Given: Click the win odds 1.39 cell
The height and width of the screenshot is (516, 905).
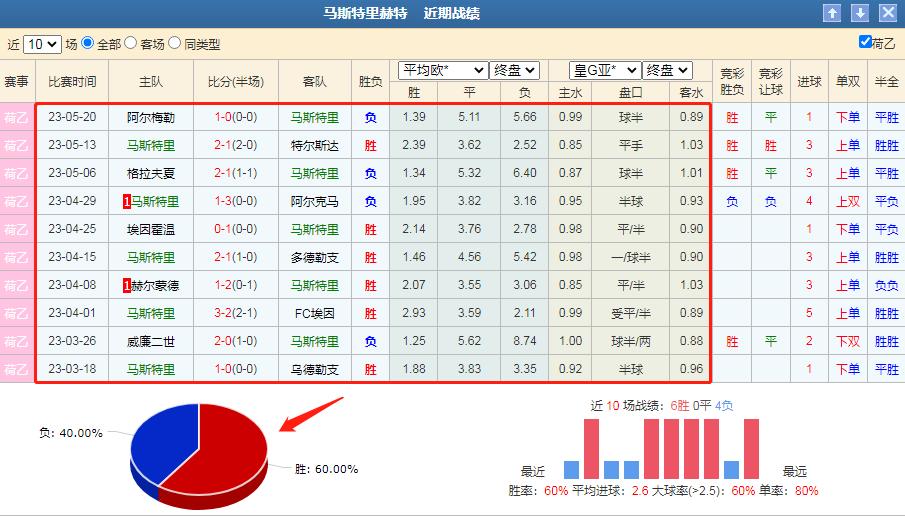Looking at the screenshot, I should 414,117.
